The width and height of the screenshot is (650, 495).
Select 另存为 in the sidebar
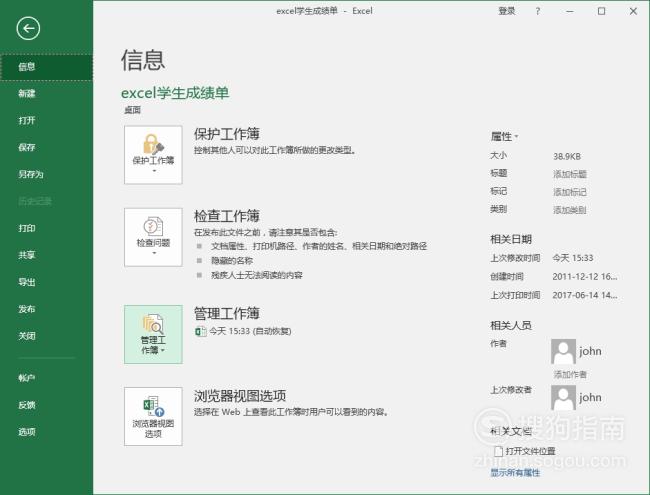tap(46, 174)
